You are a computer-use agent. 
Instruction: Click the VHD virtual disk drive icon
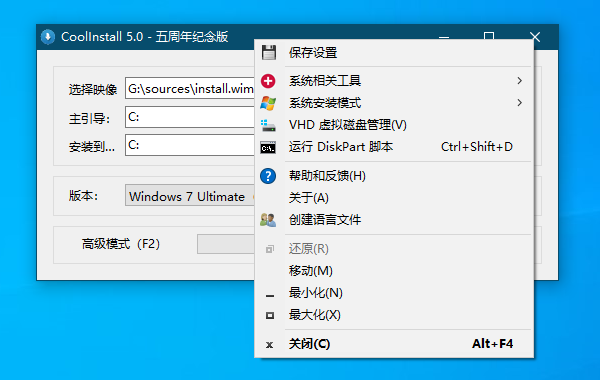point(268,125)
